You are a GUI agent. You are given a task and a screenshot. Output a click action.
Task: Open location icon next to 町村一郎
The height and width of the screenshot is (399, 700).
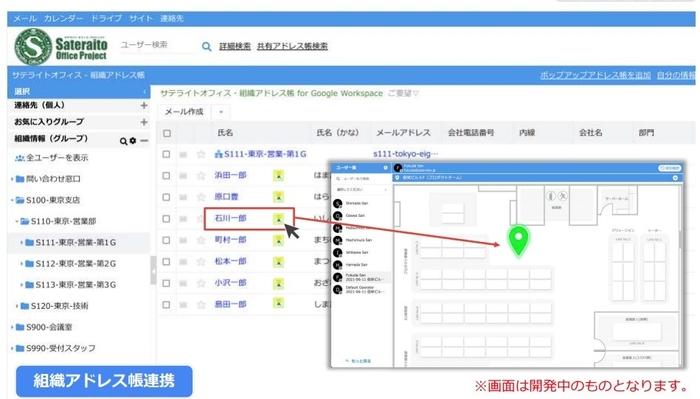coord(279,240)
